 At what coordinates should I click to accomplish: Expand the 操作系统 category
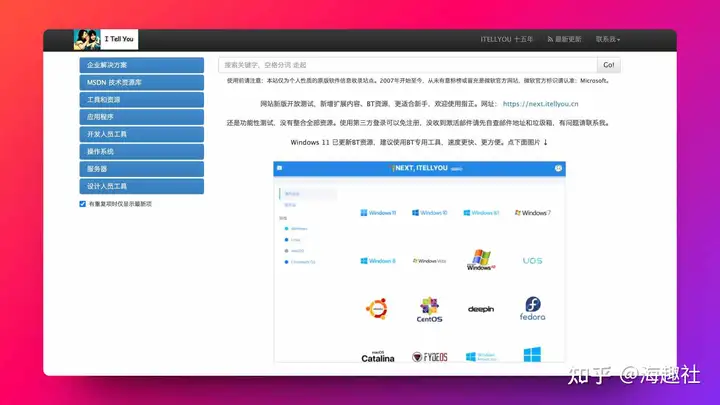[x=128, y=151]
